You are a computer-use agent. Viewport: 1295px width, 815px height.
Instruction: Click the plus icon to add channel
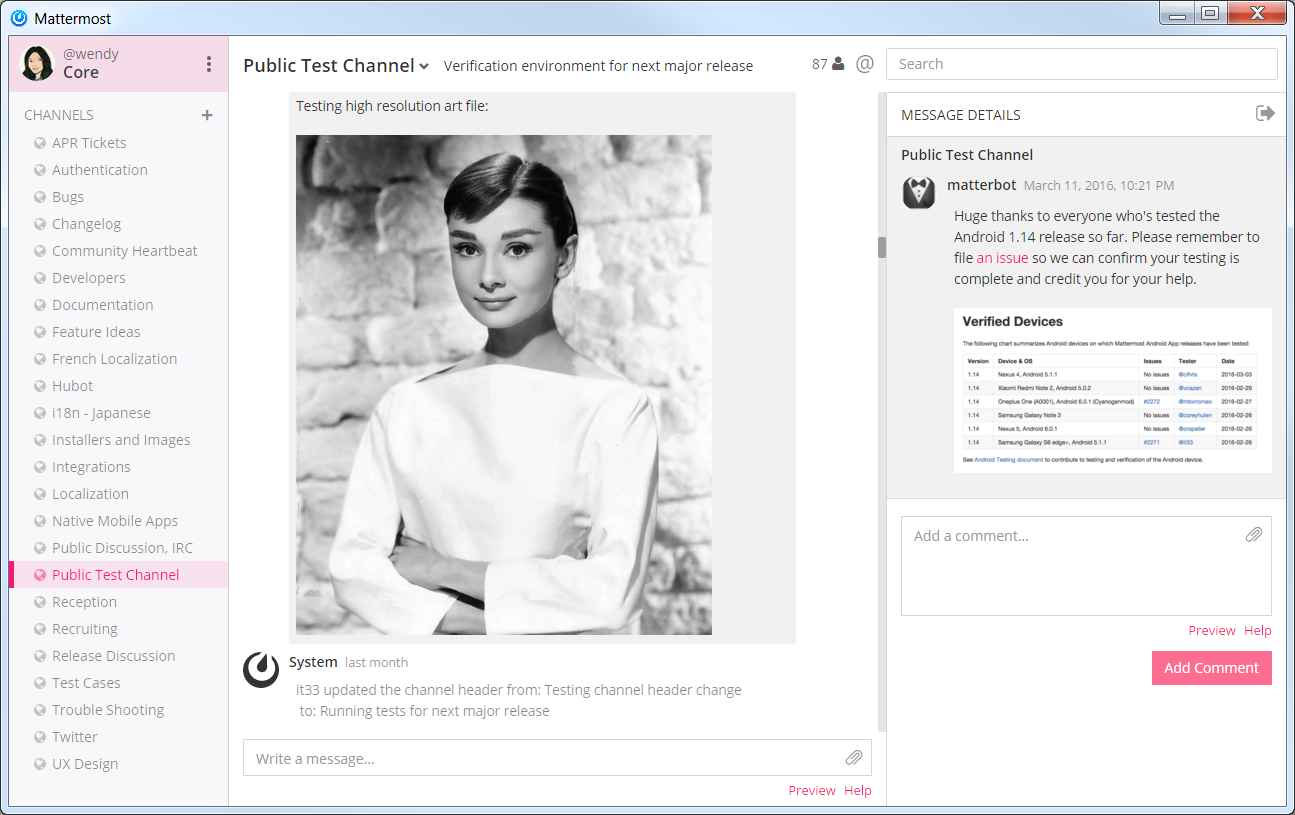coord(207,115)
